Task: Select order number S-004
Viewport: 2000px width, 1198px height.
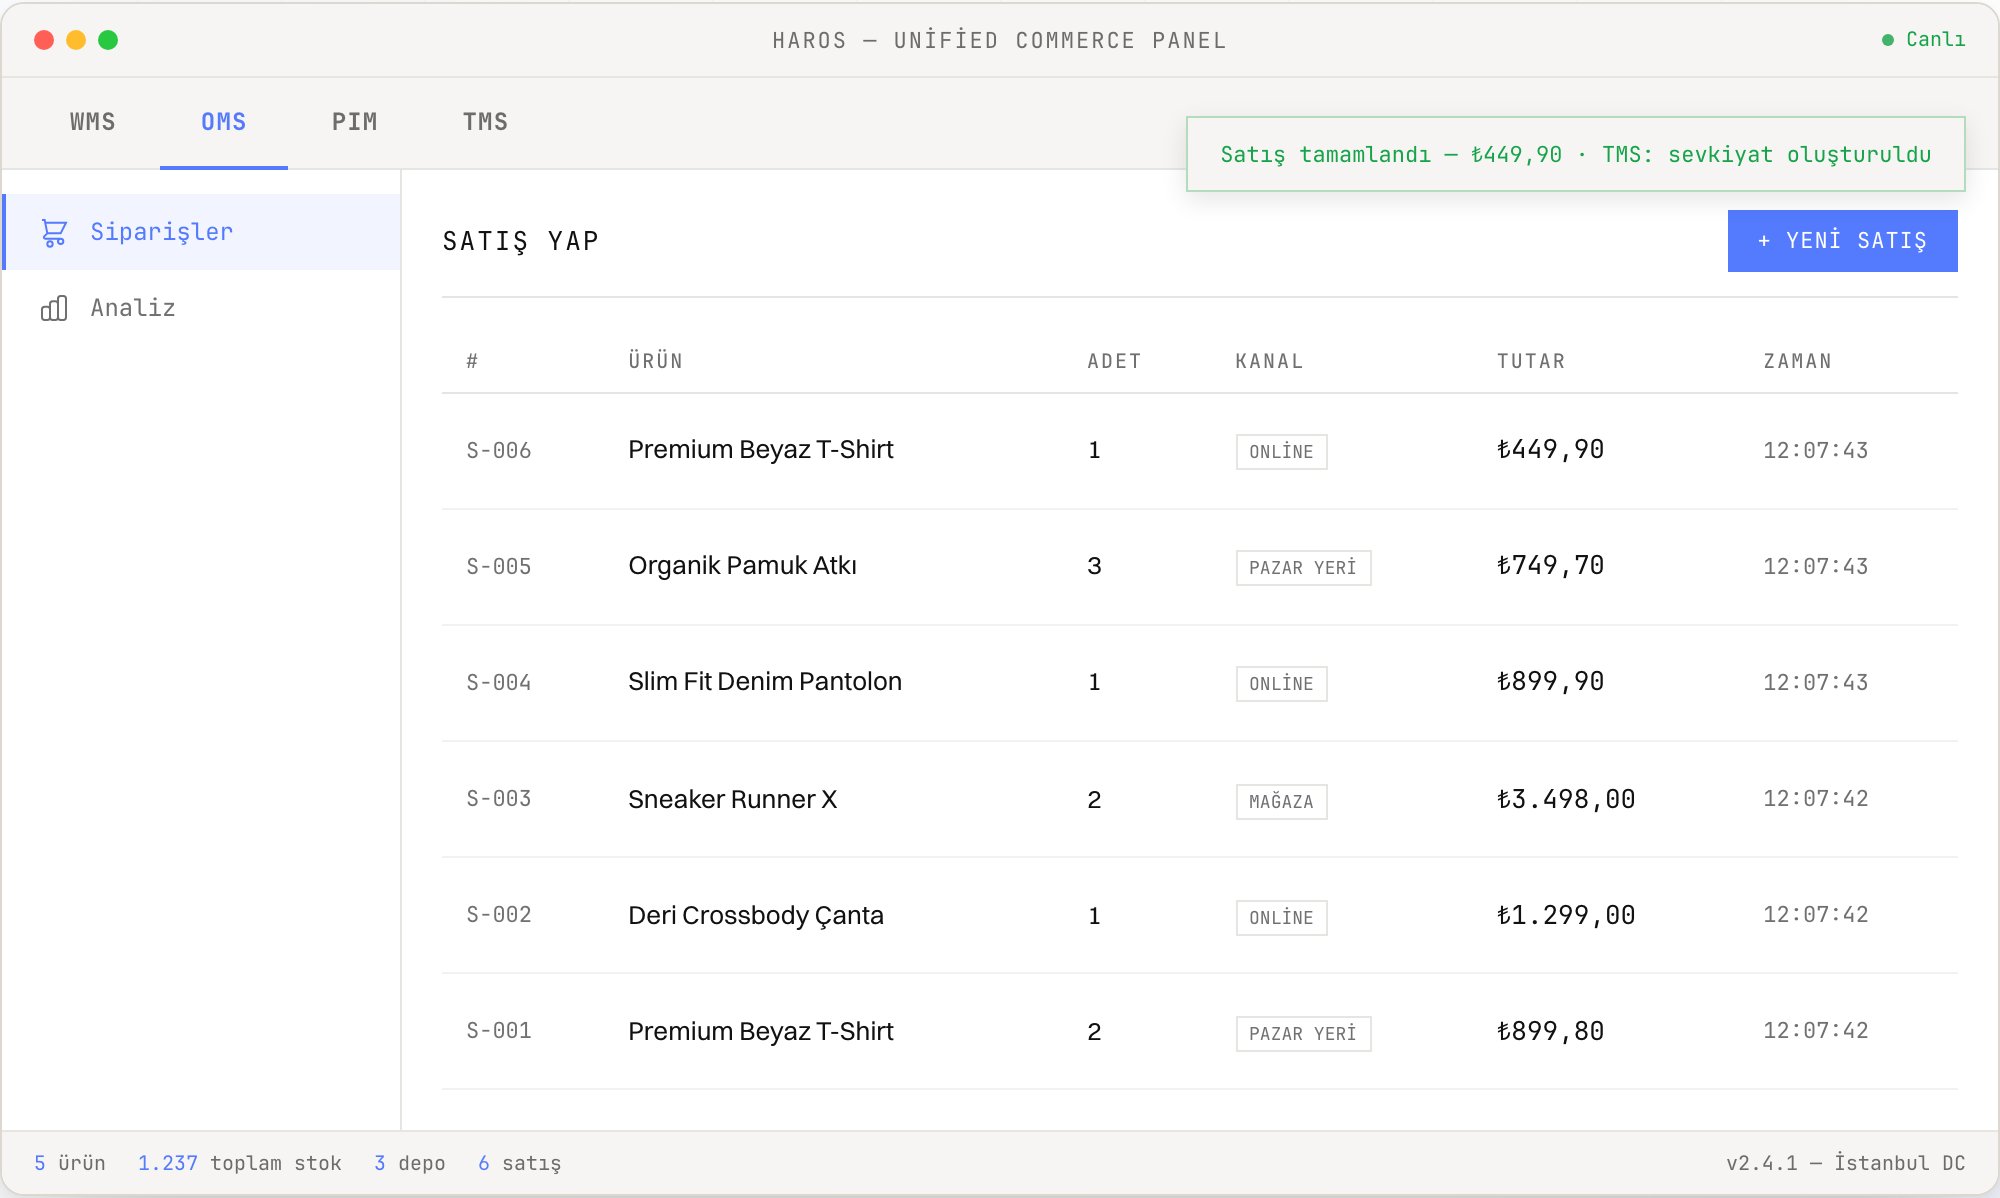Action: 499,683
